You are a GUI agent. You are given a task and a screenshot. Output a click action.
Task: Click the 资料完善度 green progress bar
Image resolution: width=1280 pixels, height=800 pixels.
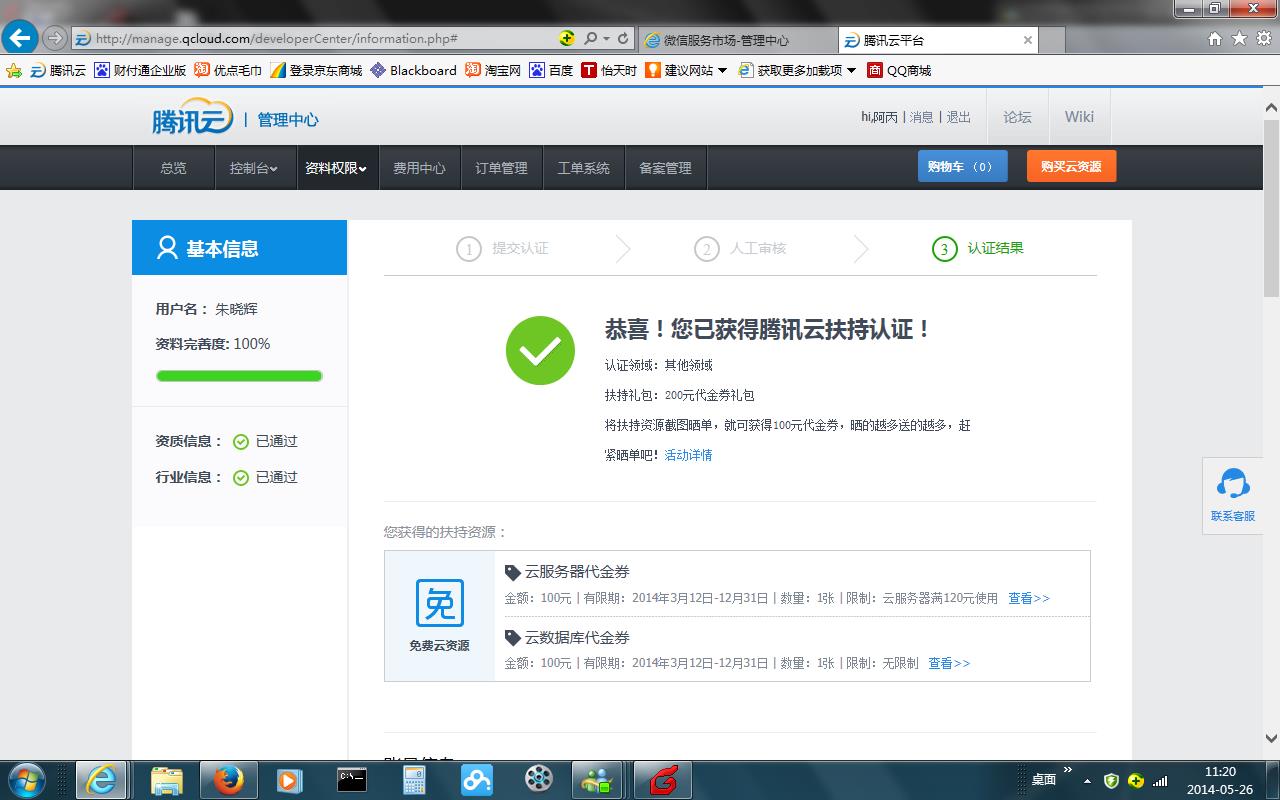pyautogui.click(x=239, y=376)
